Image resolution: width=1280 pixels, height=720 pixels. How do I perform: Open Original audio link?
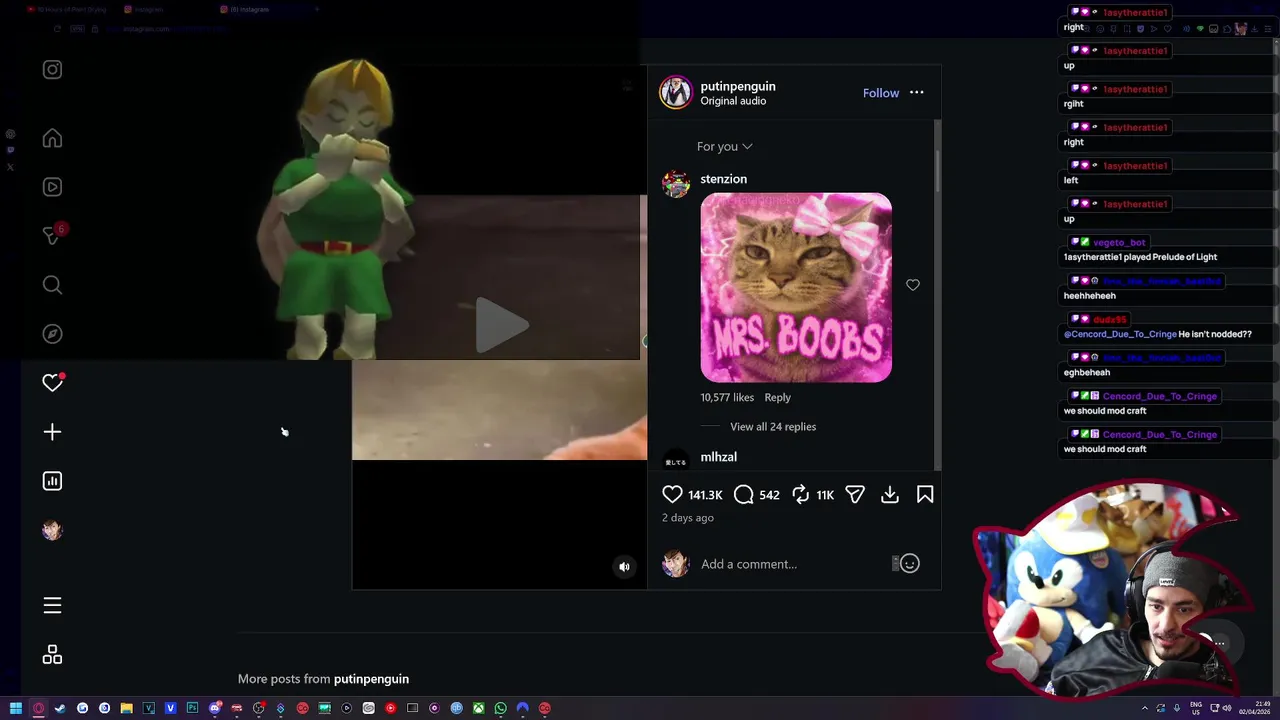point(733,101)
